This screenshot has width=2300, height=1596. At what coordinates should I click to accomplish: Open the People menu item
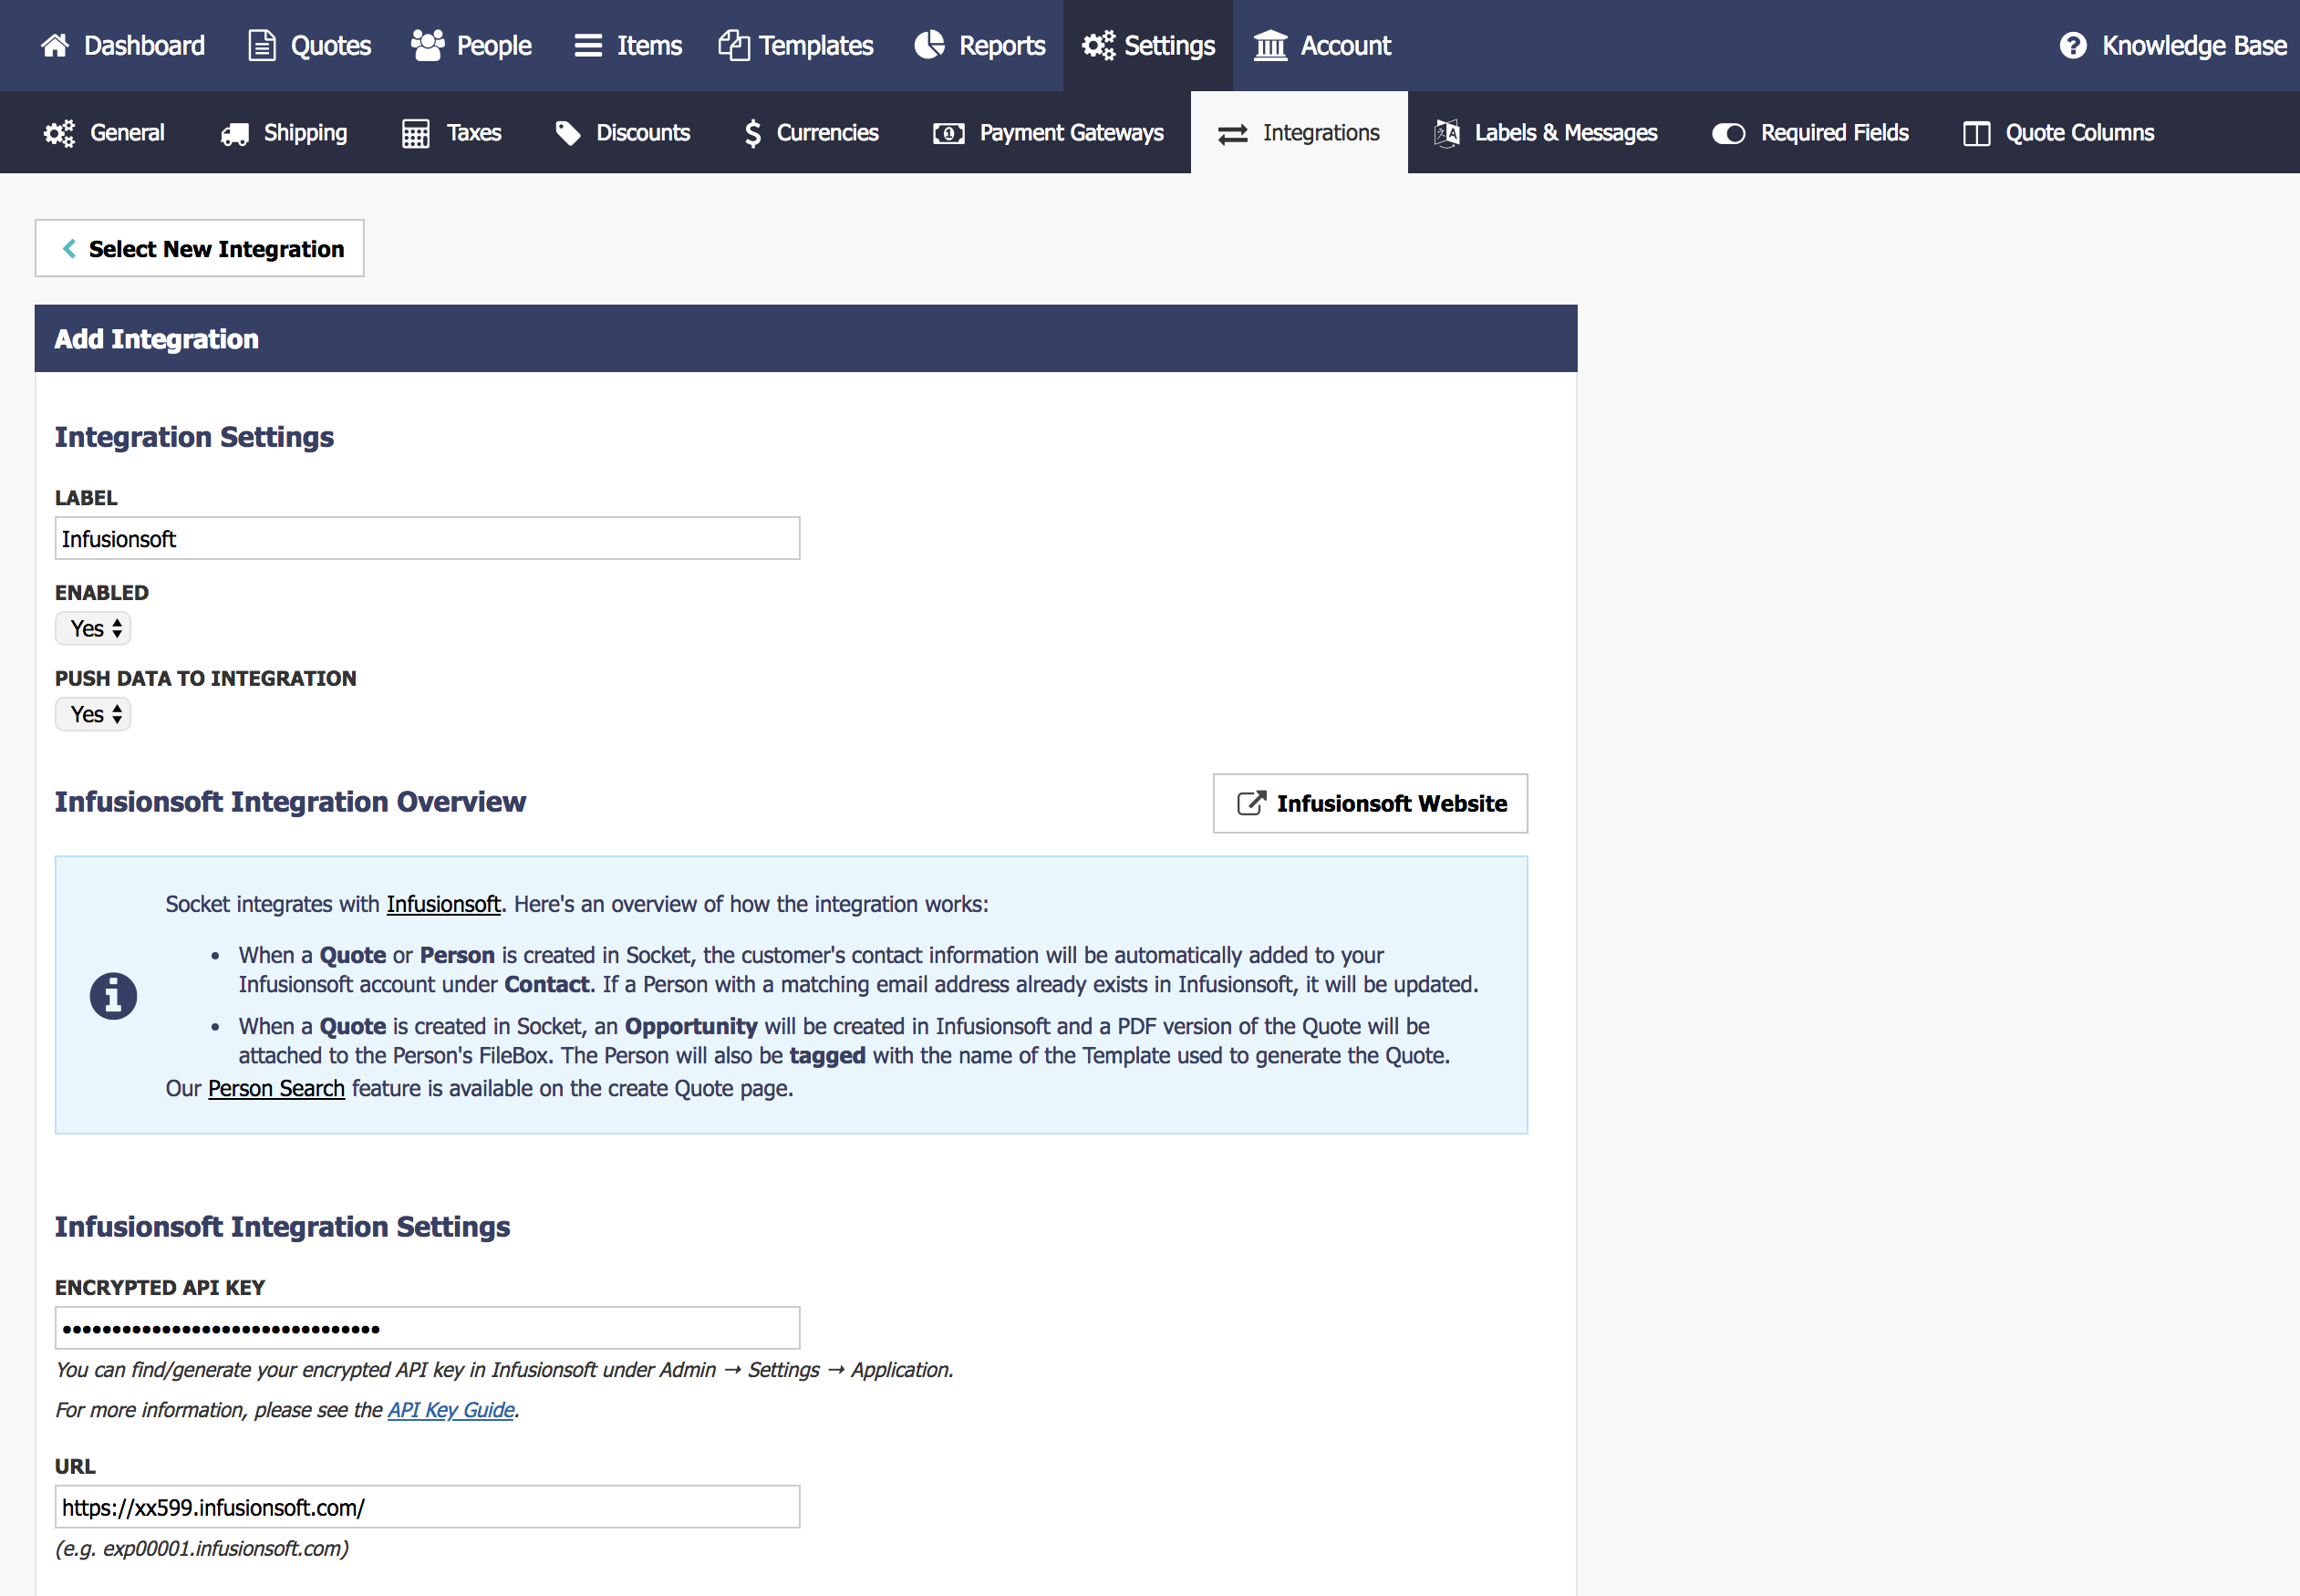(471, 45)
